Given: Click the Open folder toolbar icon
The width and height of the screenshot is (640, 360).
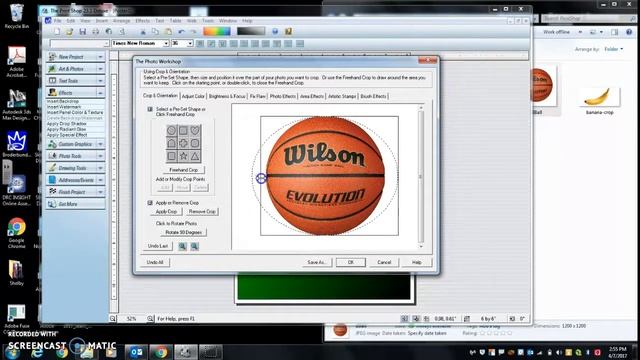Looking at the screenshot, I should [x=69, y=31].
